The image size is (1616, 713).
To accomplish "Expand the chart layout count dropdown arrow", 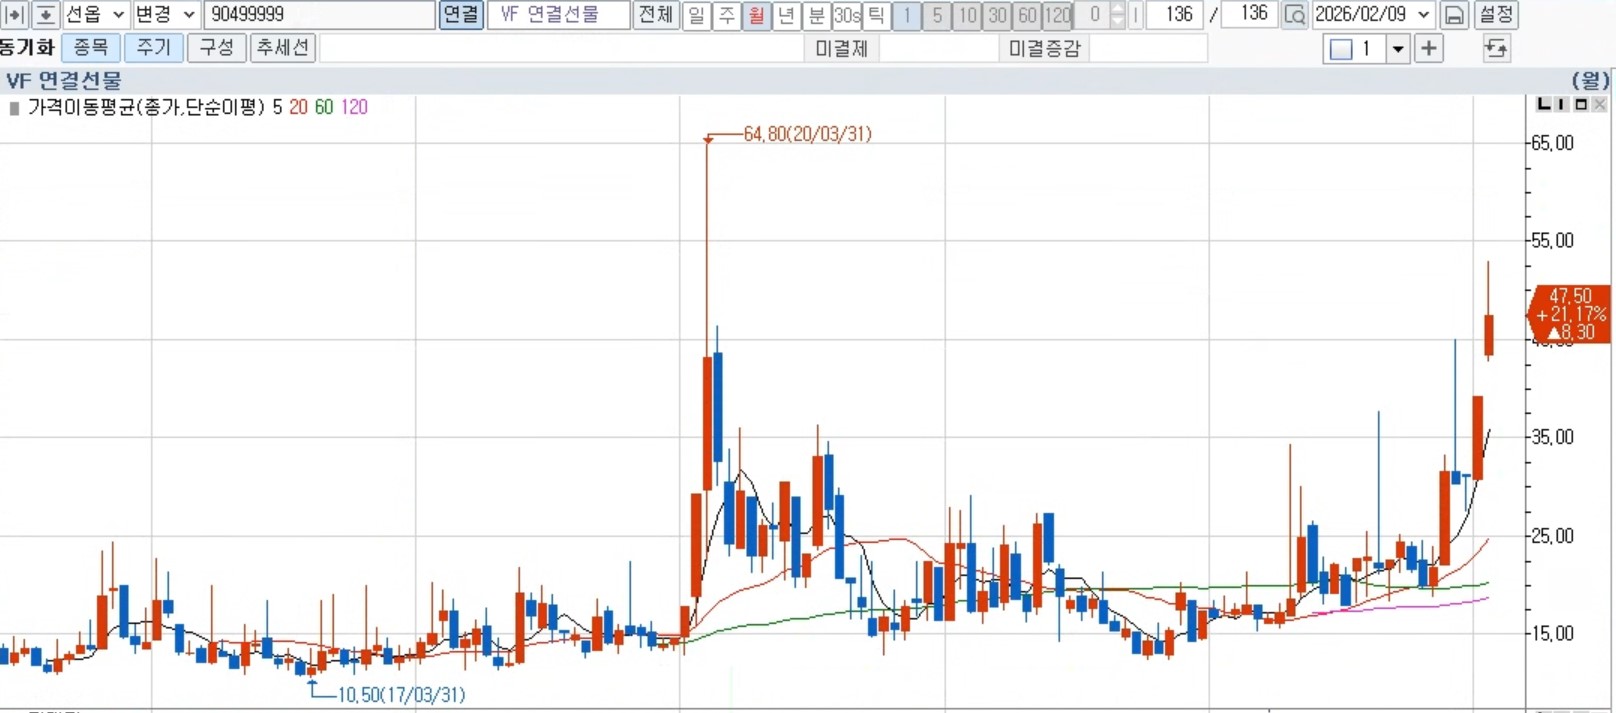I will pos(1398,48).
